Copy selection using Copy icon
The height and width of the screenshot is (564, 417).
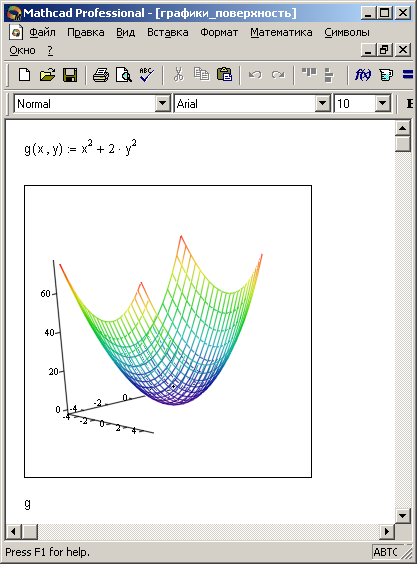click(x=201, y=75)
